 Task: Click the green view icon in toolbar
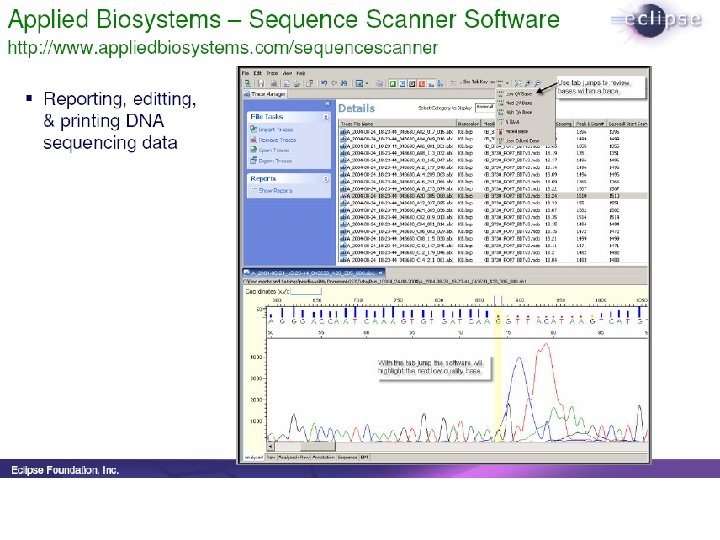tap(393, 84)
